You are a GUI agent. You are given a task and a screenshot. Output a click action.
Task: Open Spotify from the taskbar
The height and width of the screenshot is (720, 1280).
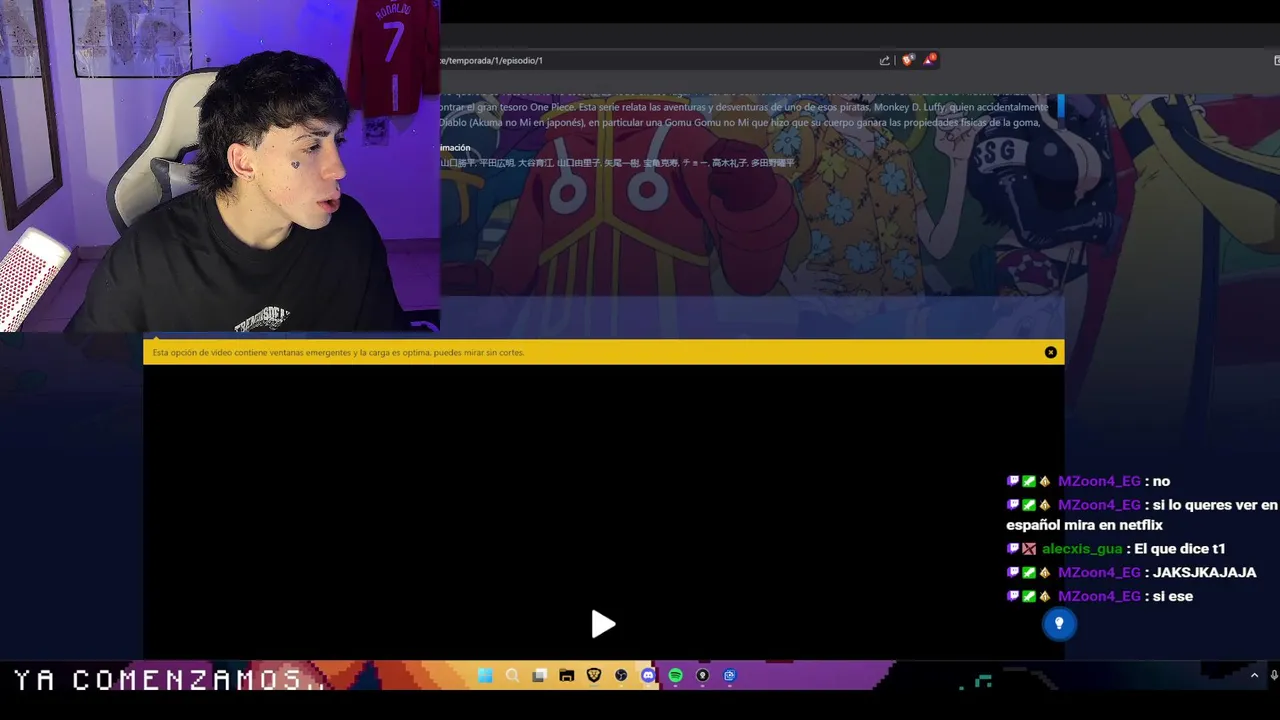coord(675,676)
